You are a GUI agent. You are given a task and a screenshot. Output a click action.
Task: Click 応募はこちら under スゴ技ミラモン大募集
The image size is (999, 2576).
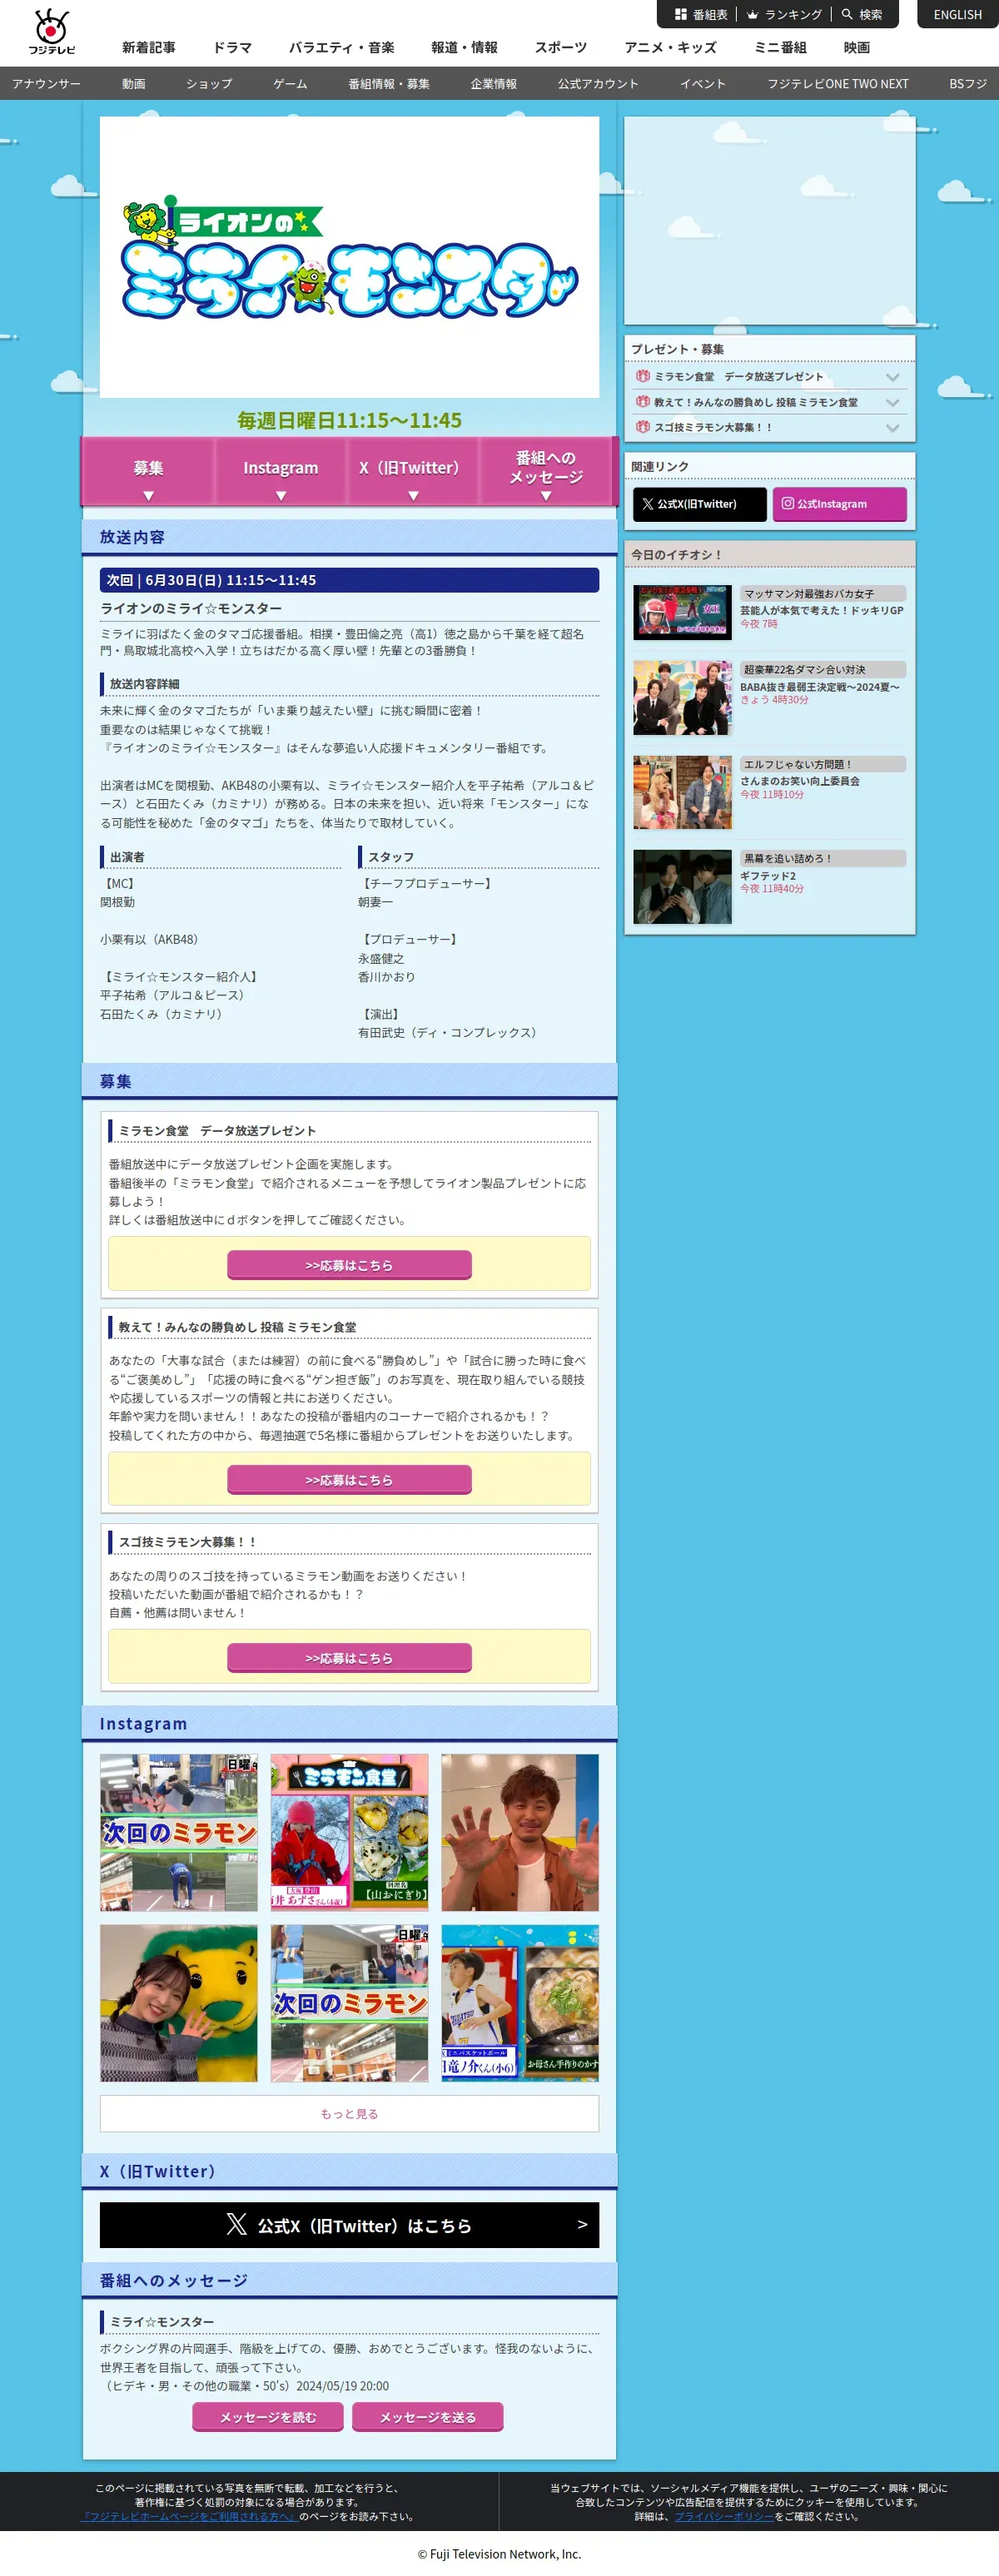[x=349, y=1658]
